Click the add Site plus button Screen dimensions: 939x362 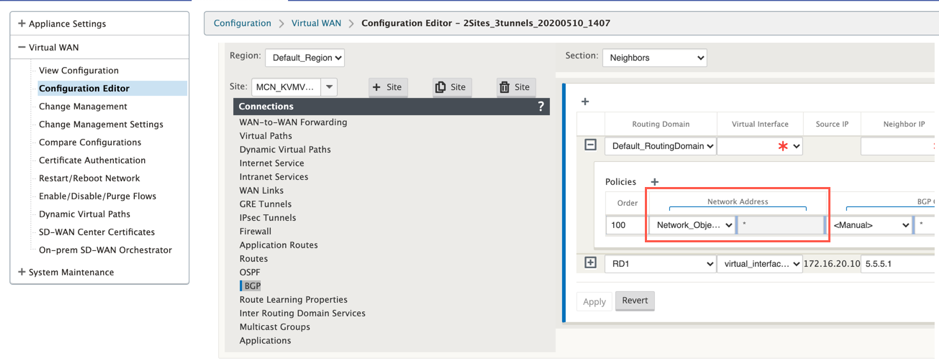click(x=387, y=87)
